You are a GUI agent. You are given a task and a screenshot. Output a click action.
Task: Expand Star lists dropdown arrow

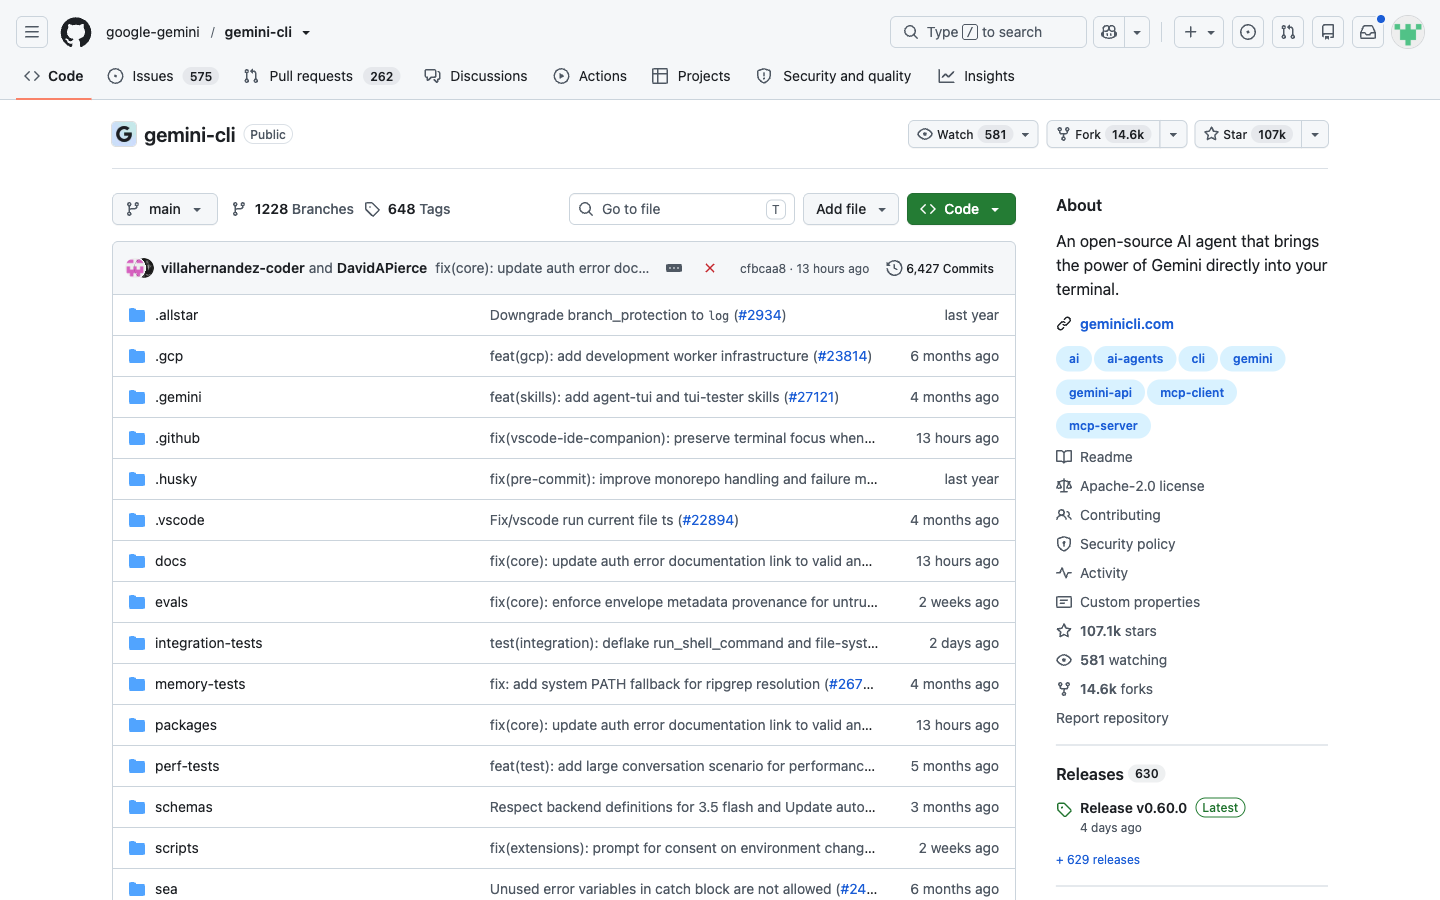(1315, 134)
